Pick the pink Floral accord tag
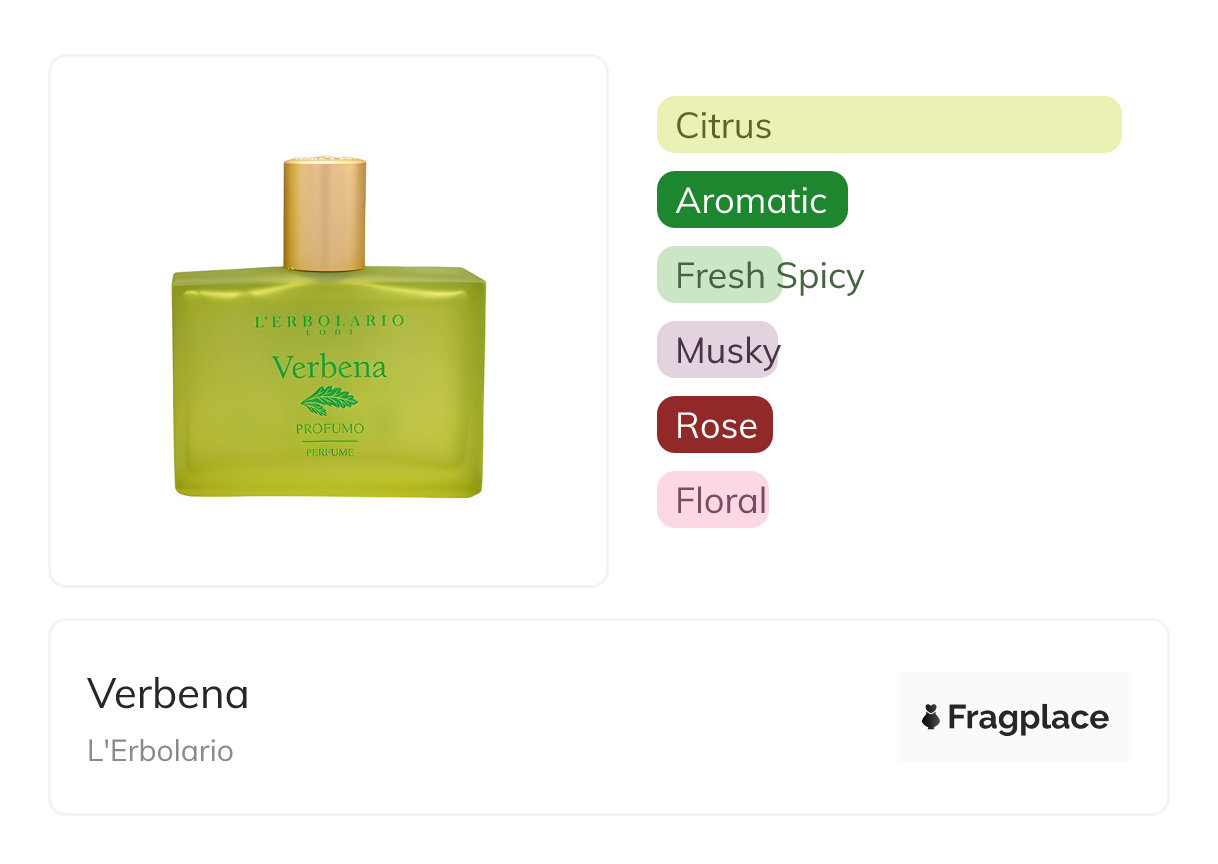 pyautogui.click(x=712, y=500)
